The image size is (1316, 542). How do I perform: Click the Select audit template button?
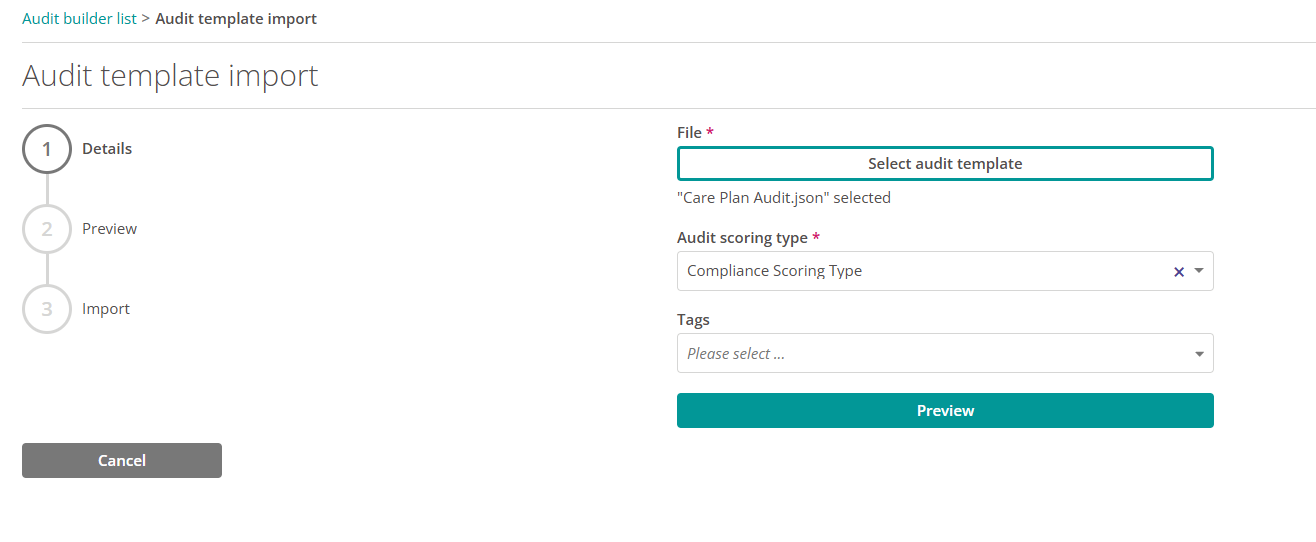(945, 164)
